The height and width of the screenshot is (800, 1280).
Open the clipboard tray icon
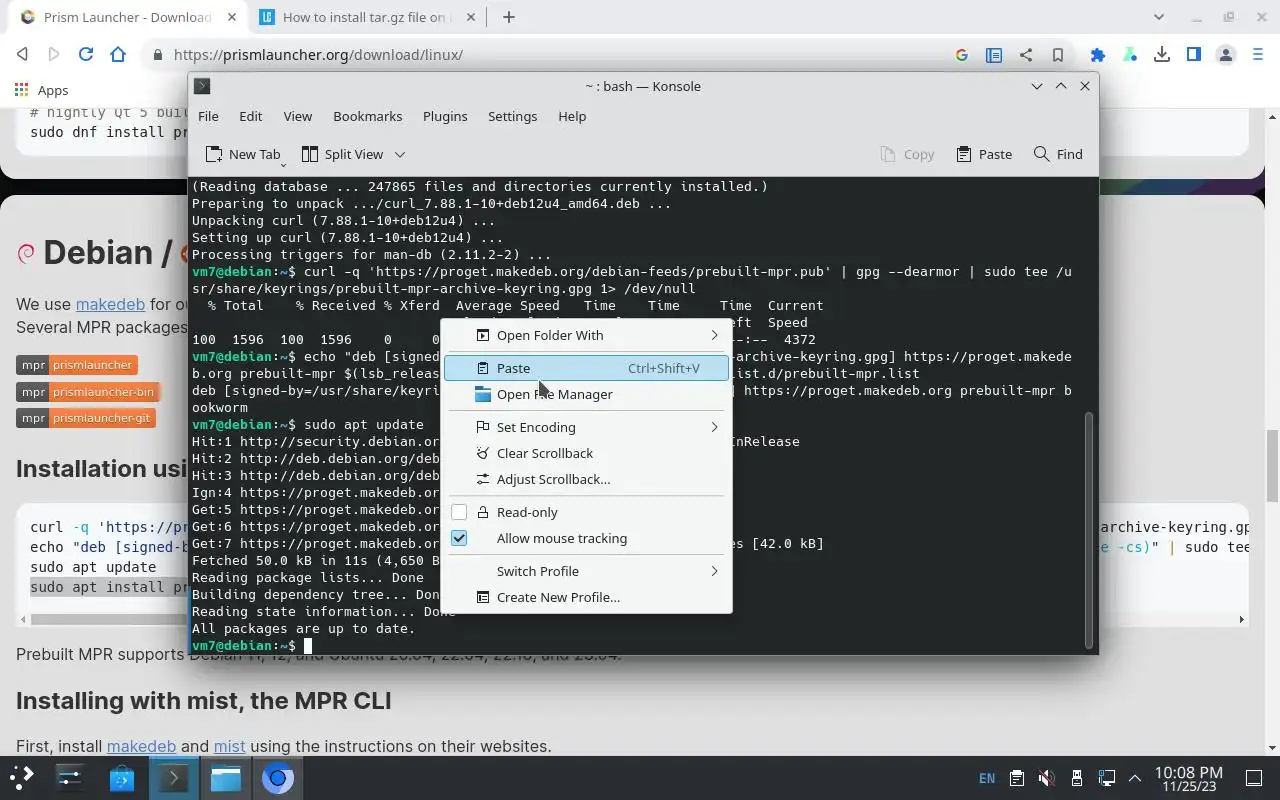pos(1016,778)
